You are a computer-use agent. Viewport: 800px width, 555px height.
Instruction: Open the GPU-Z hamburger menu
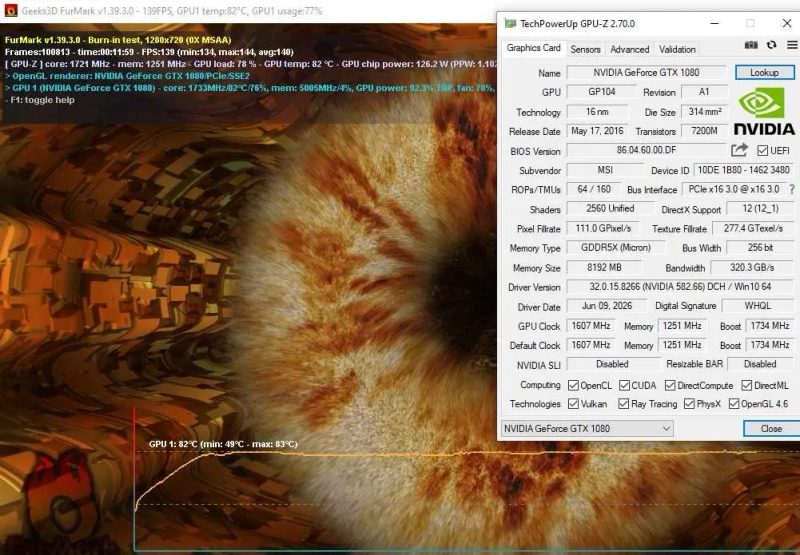(x=792, y=45)
